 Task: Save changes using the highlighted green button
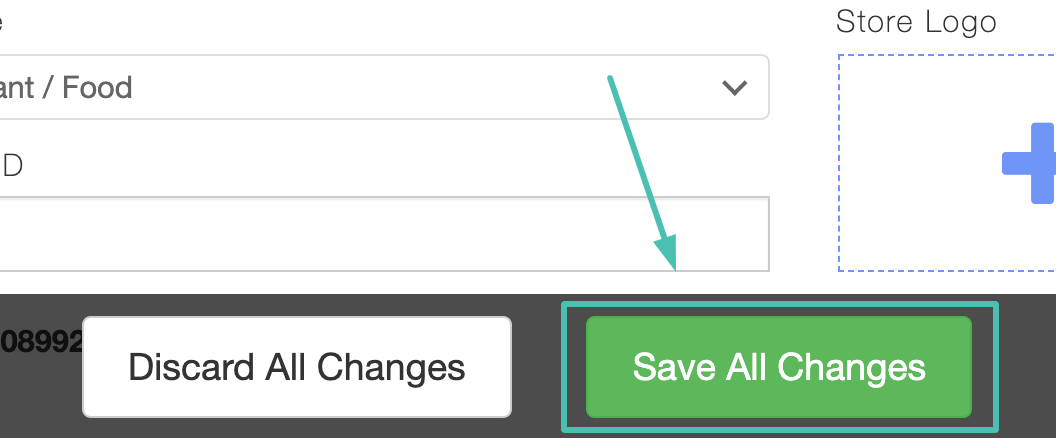coord(778,367)
